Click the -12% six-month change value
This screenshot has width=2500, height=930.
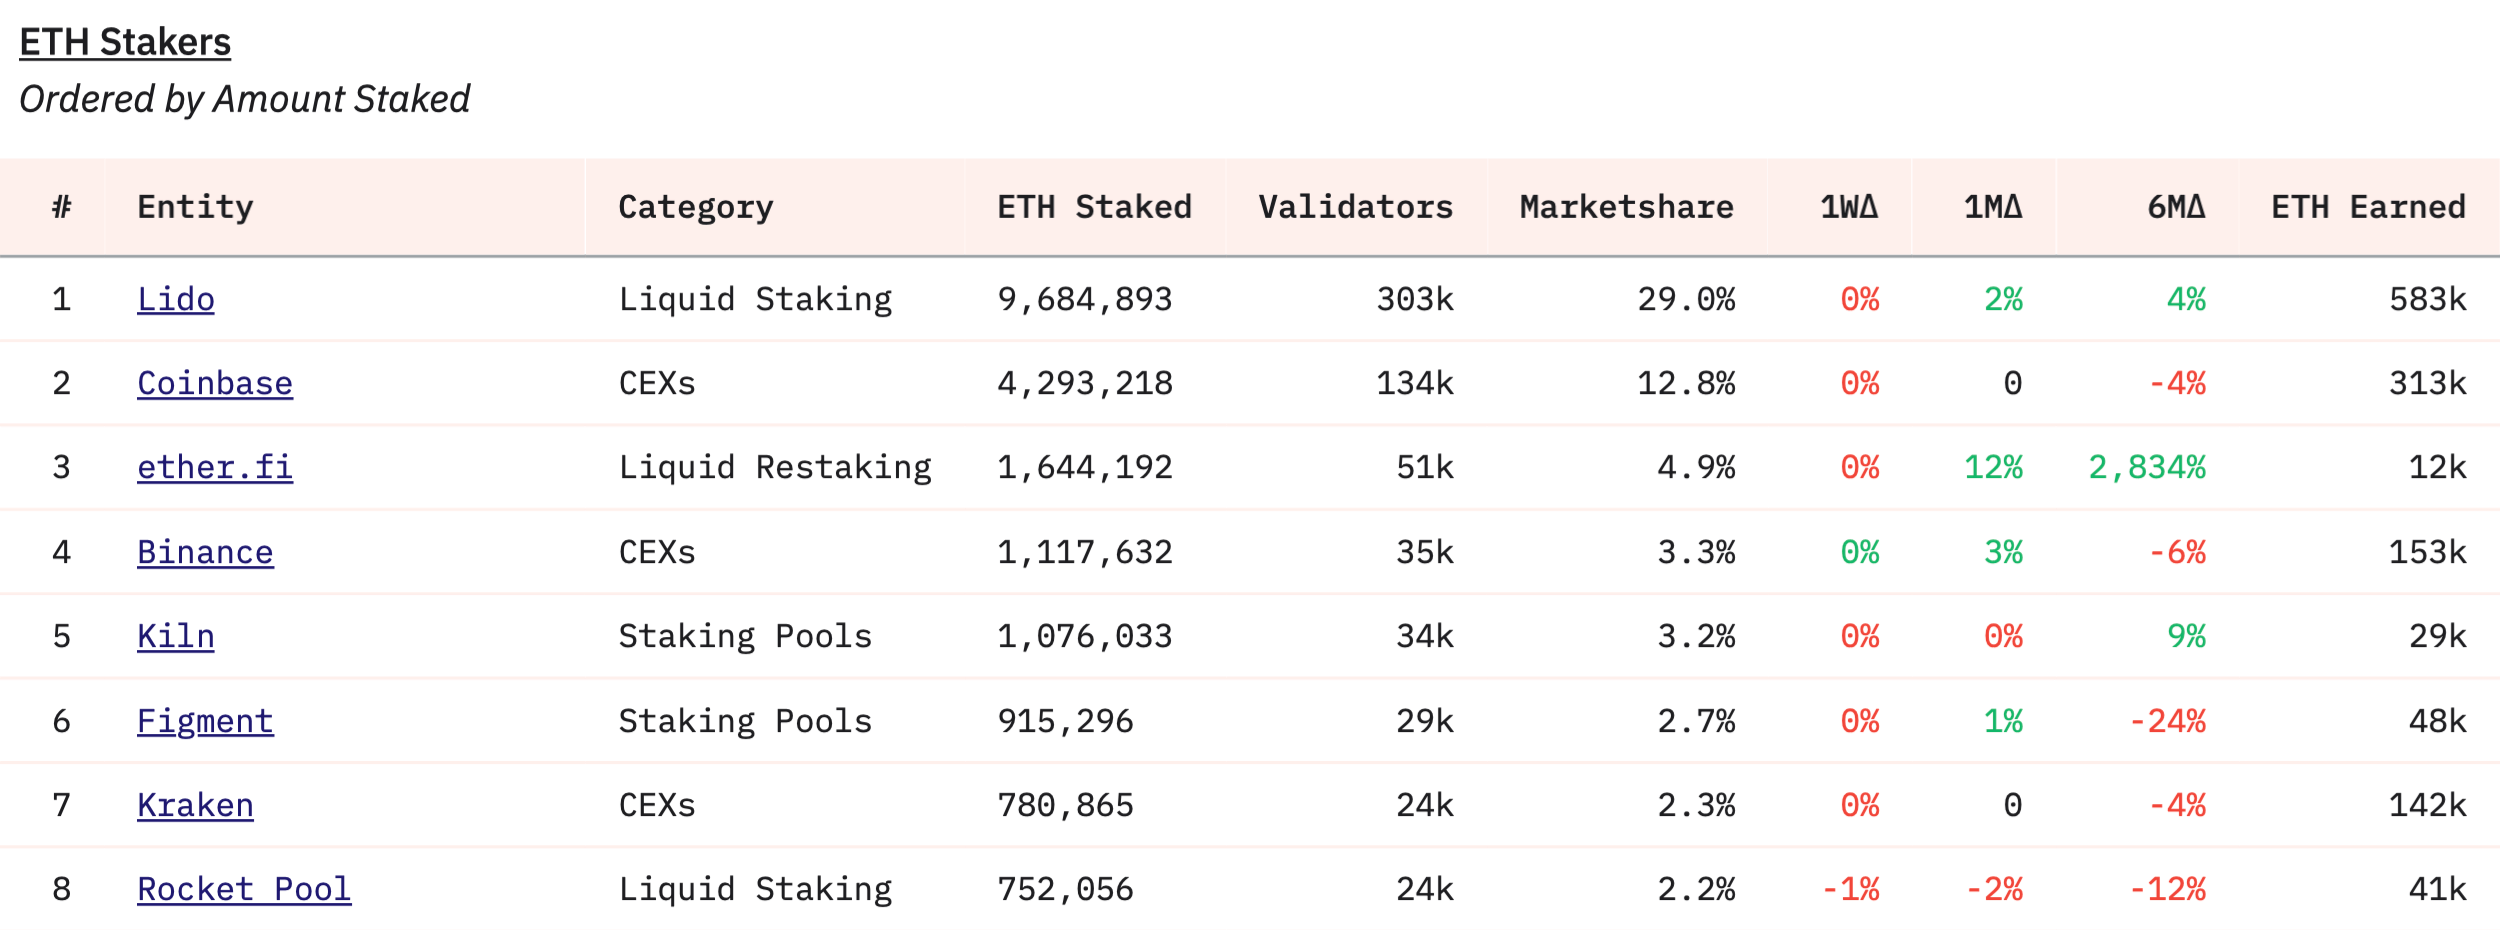[2167, 889]
